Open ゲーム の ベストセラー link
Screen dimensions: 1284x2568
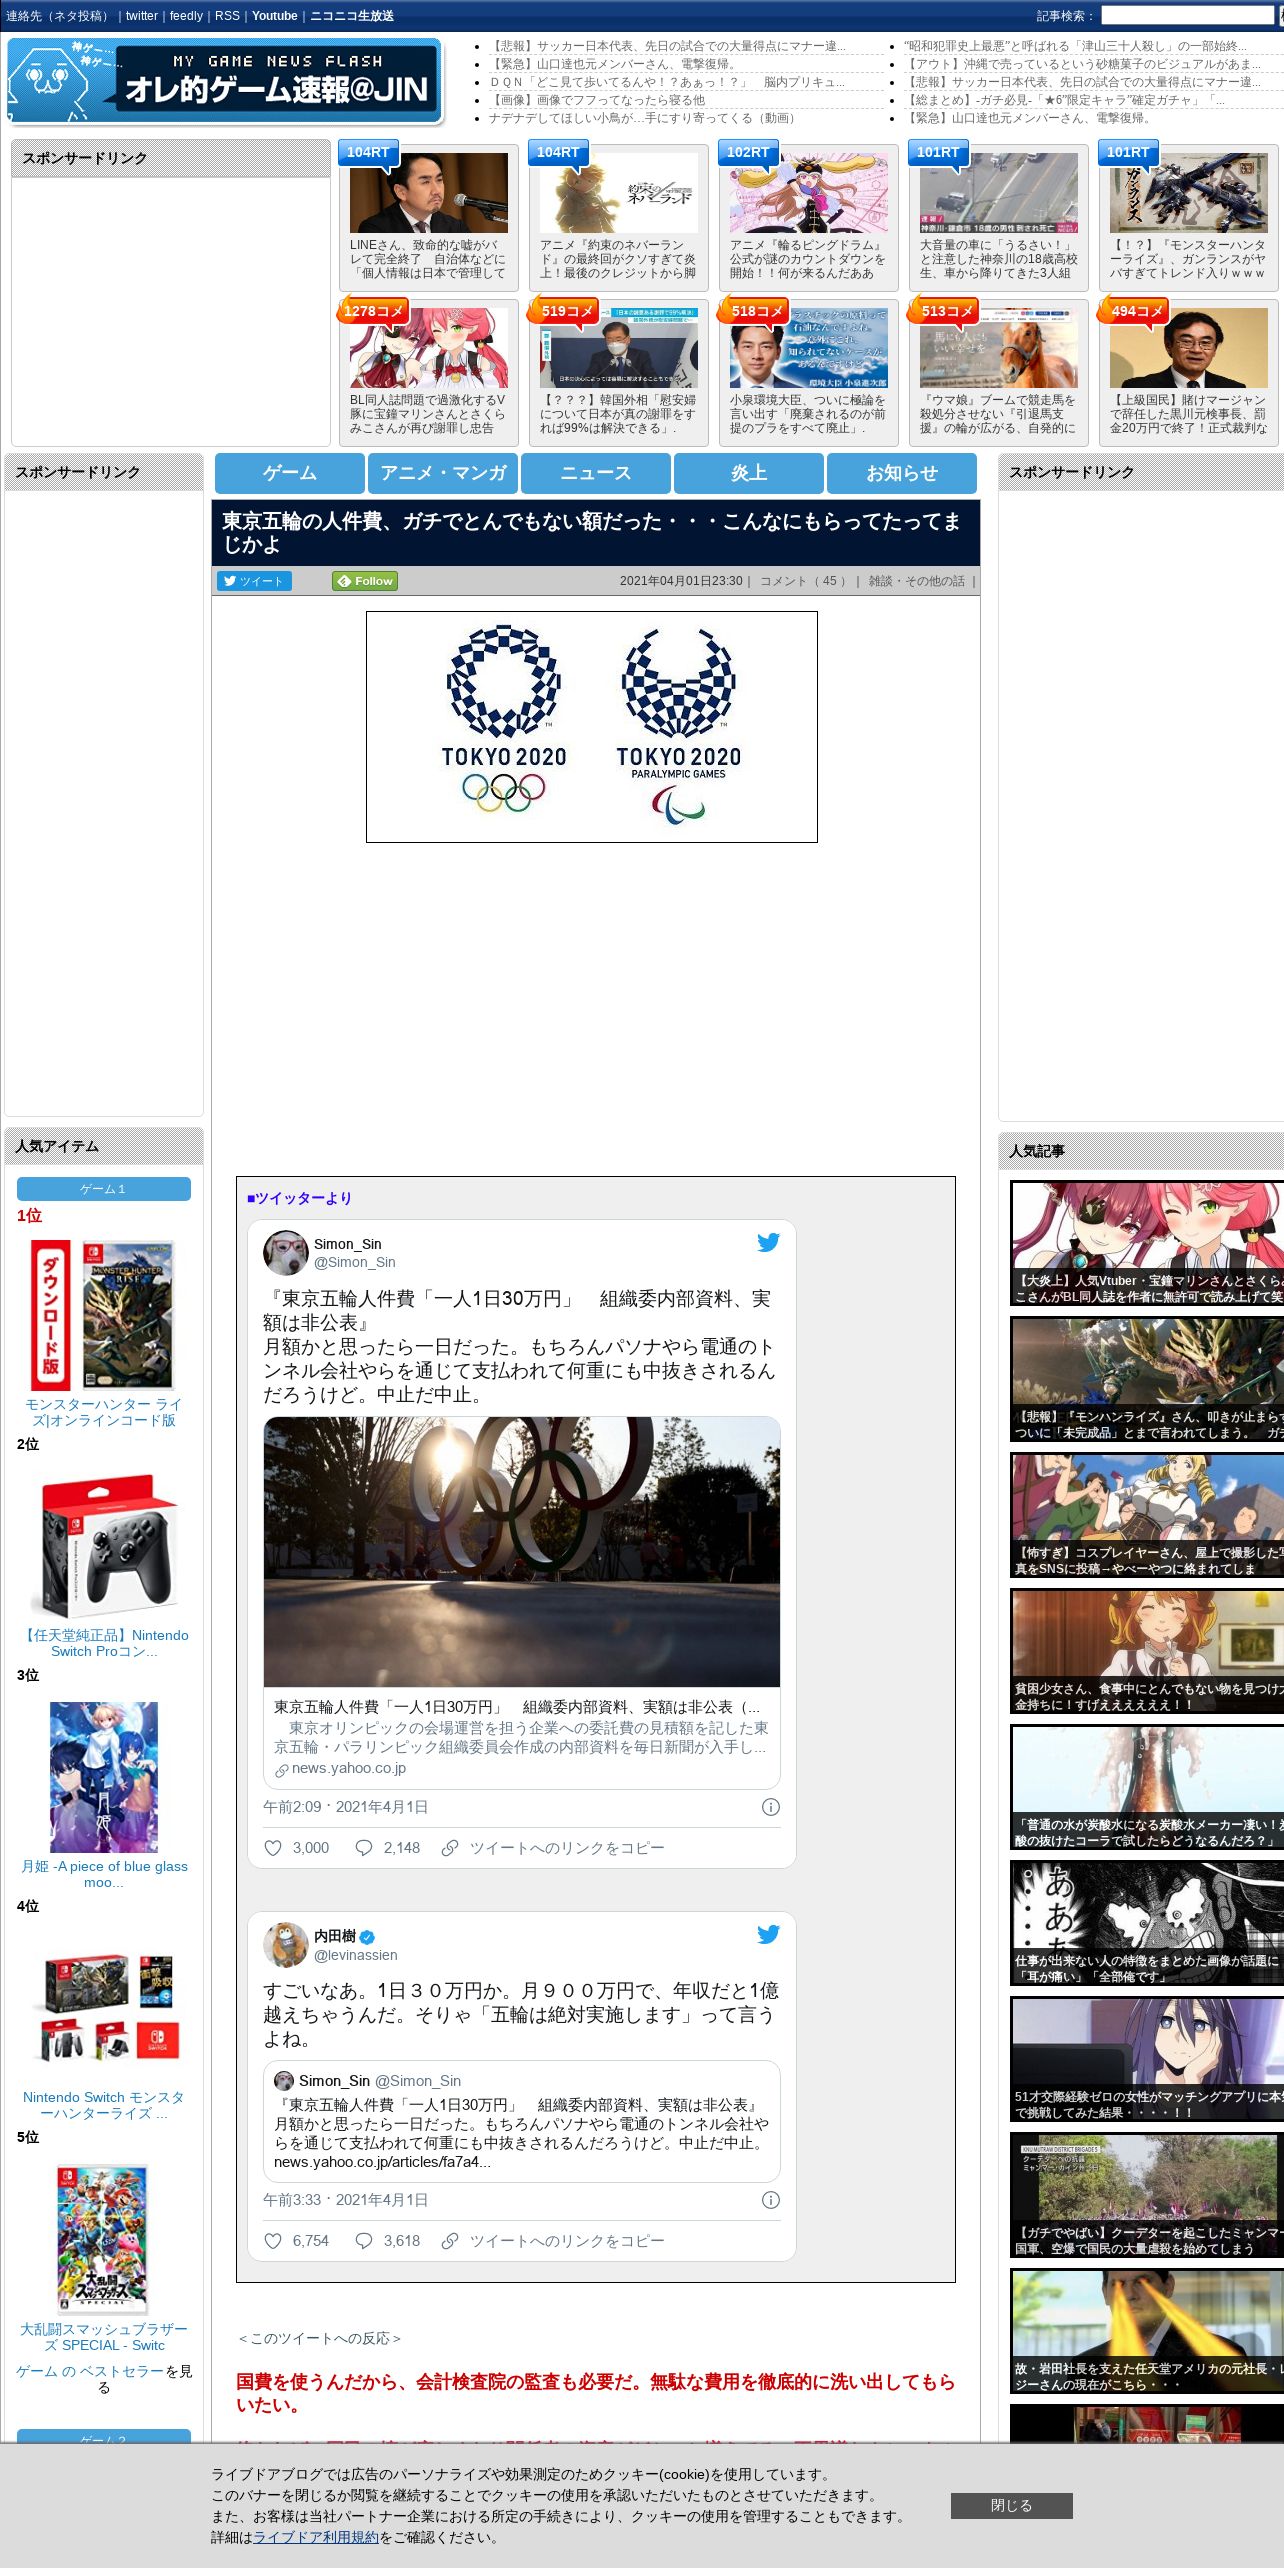coord(90,2371)
